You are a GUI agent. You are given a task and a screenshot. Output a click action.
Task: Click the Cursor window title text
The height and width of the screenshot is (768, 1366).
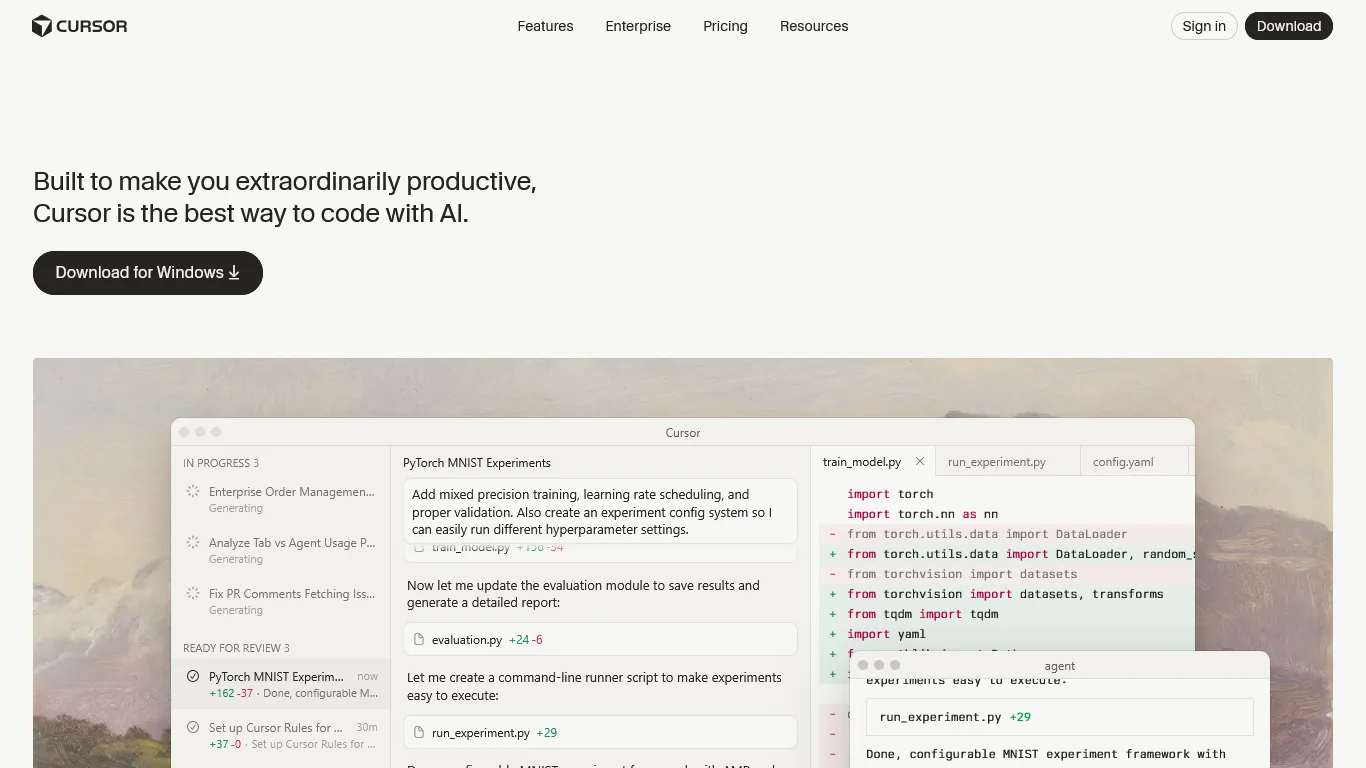(x=683, y=433)
